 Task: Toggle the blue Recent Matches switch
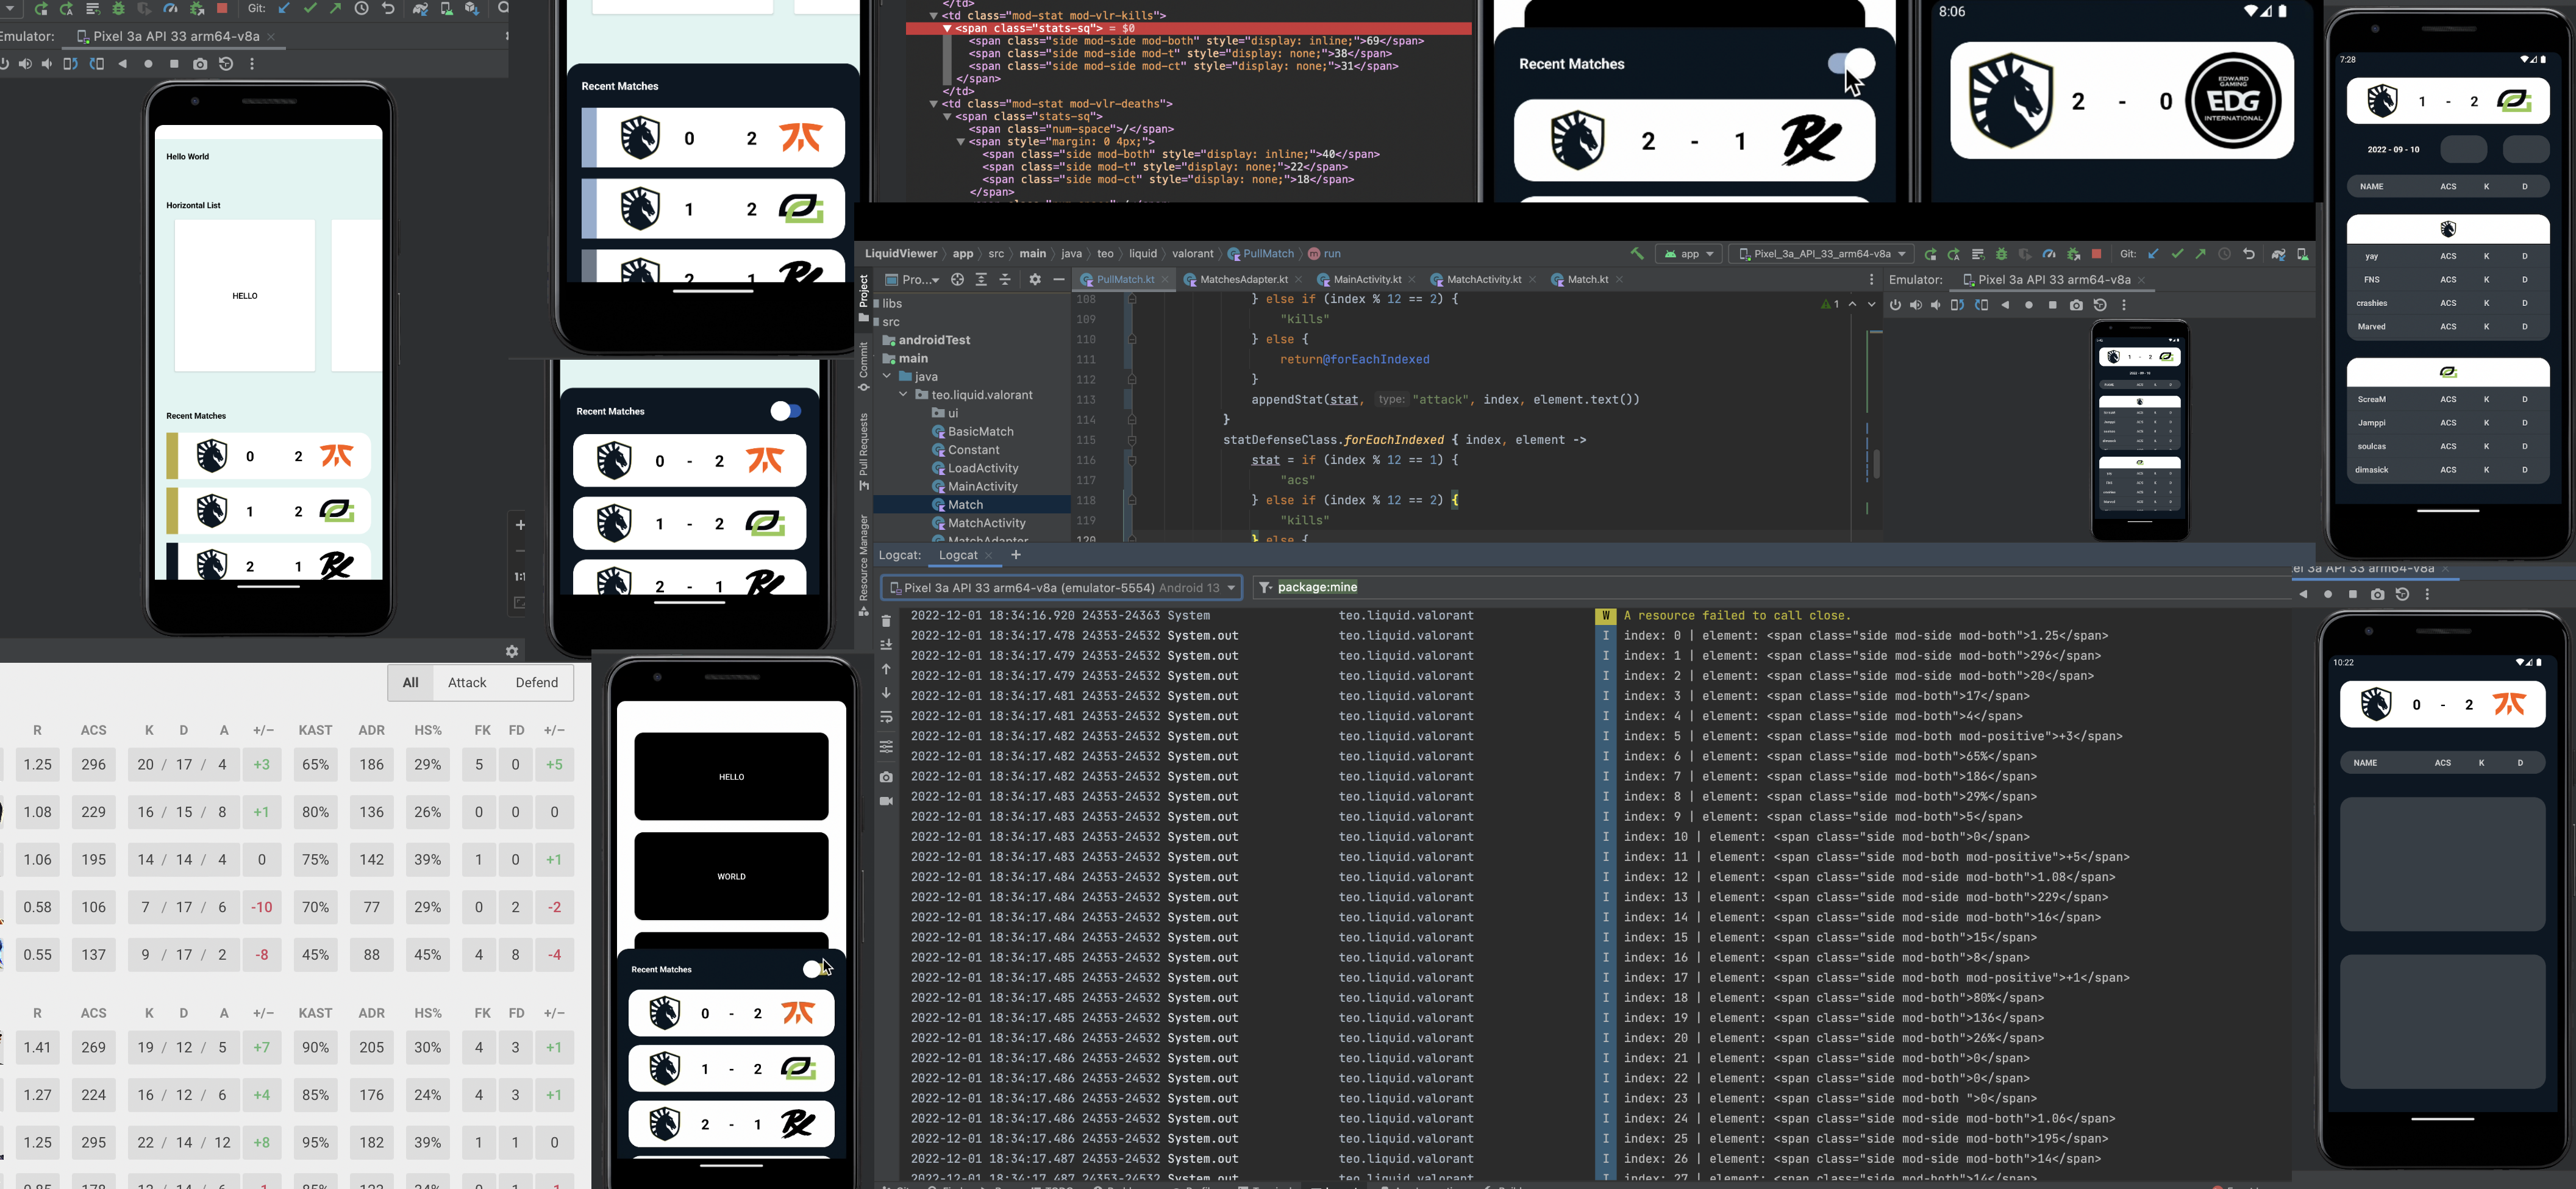pyautogui.click(x=785, y=411)
